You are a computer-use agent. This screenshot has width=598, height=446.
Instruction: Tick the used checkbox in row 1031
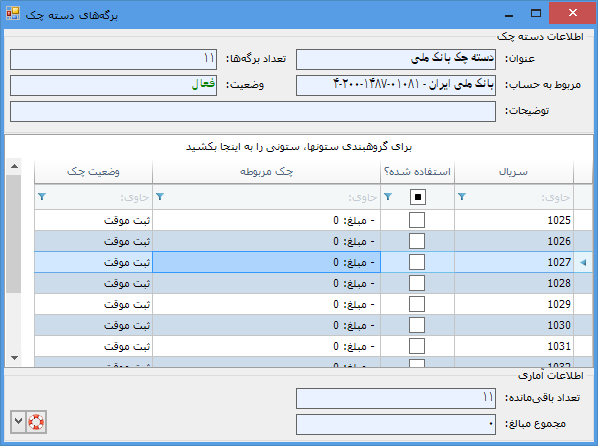(x=417, y=346)
